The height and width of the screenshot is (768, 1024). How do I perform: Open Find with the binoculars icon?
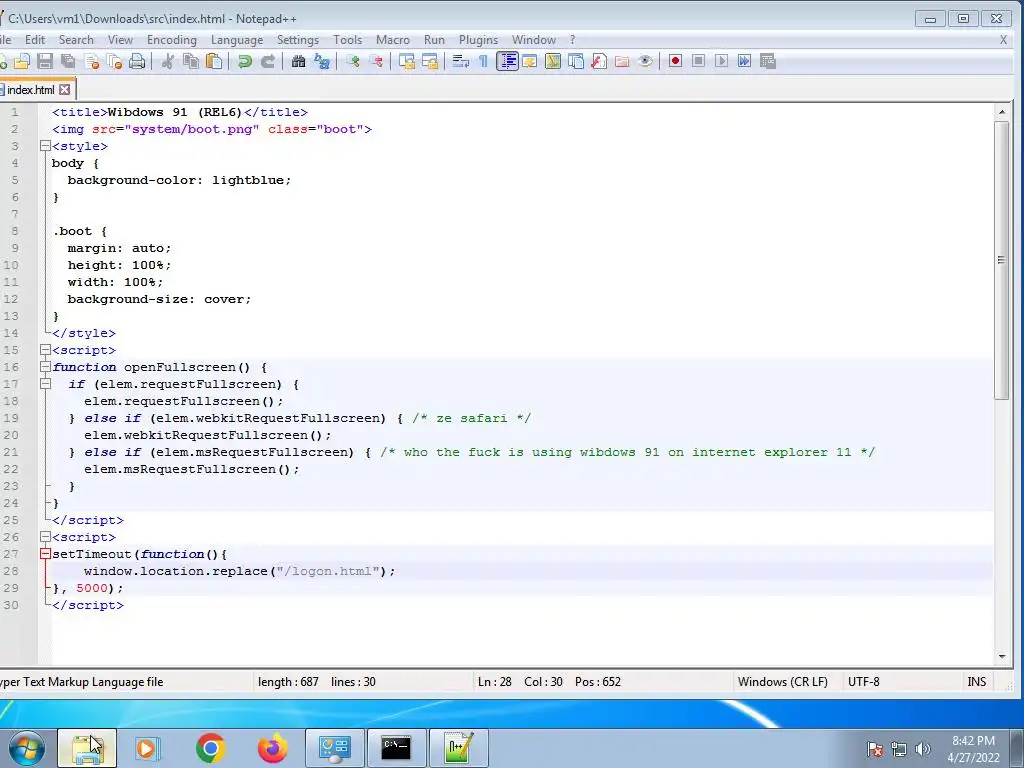coord(298,61)
